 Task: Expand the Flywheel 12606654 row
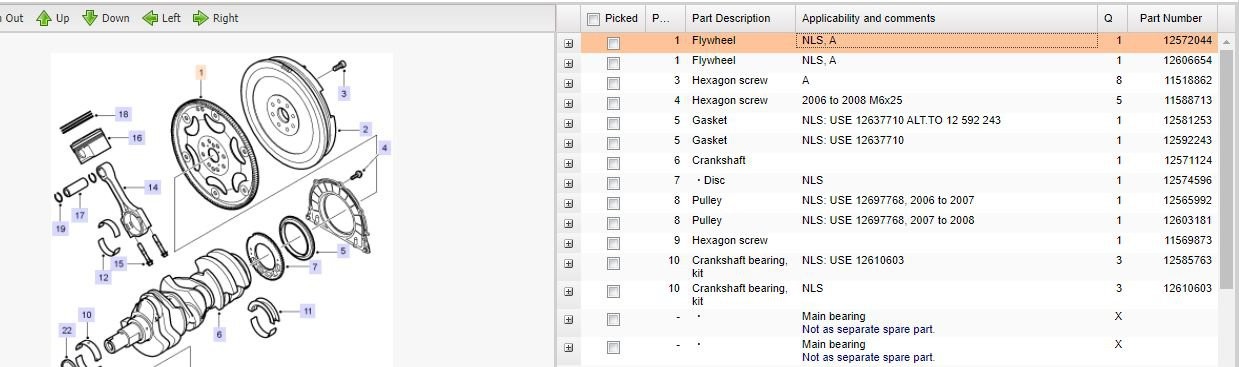click(x=569, y=62)
